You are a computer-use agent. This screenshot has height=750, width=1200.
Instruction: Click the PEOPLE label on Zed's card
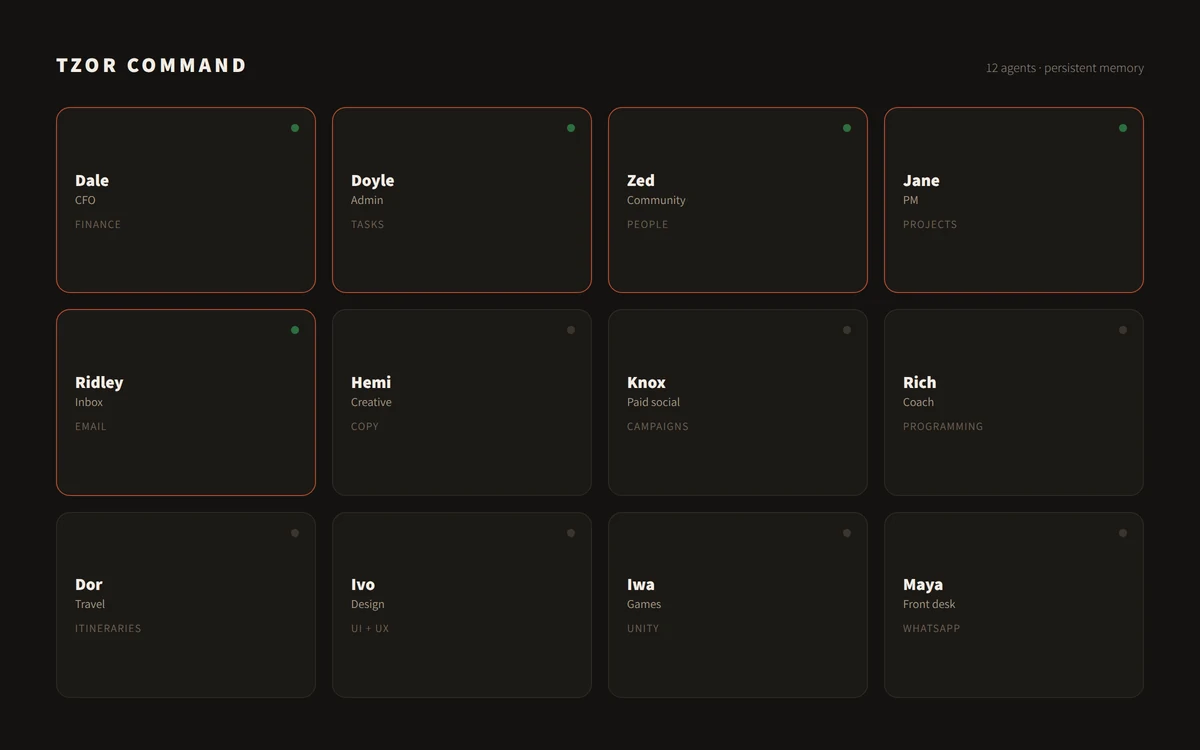point(648,225)
